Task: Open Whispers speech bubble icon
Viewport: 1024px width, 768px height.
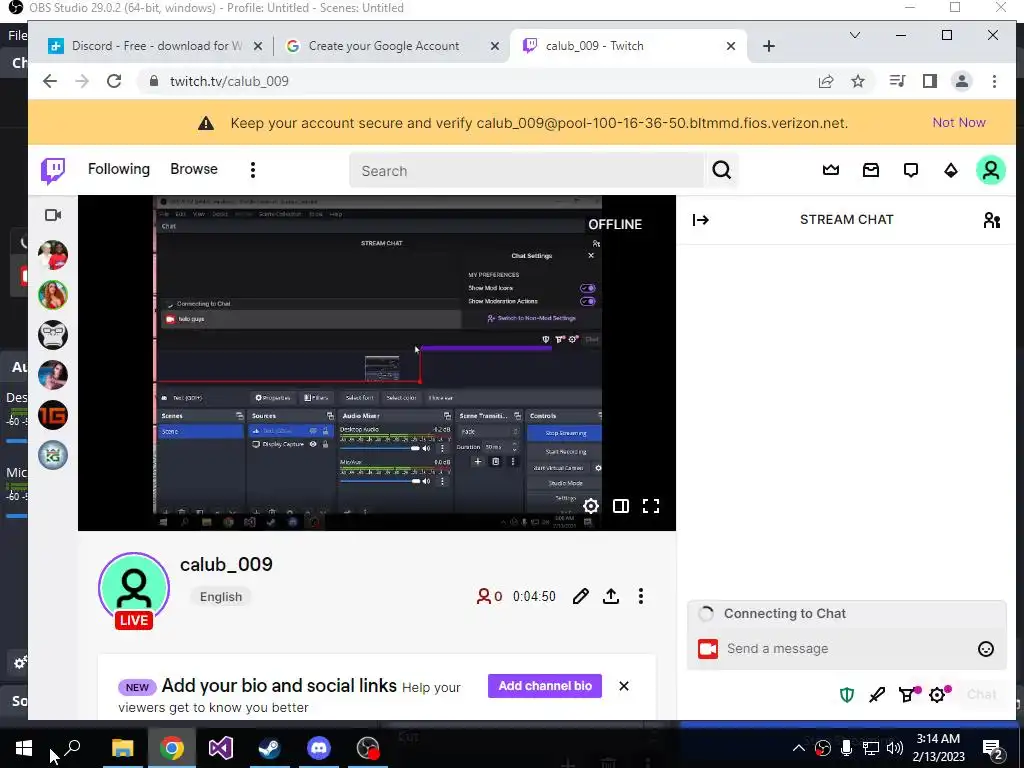Action: [910, 170]
